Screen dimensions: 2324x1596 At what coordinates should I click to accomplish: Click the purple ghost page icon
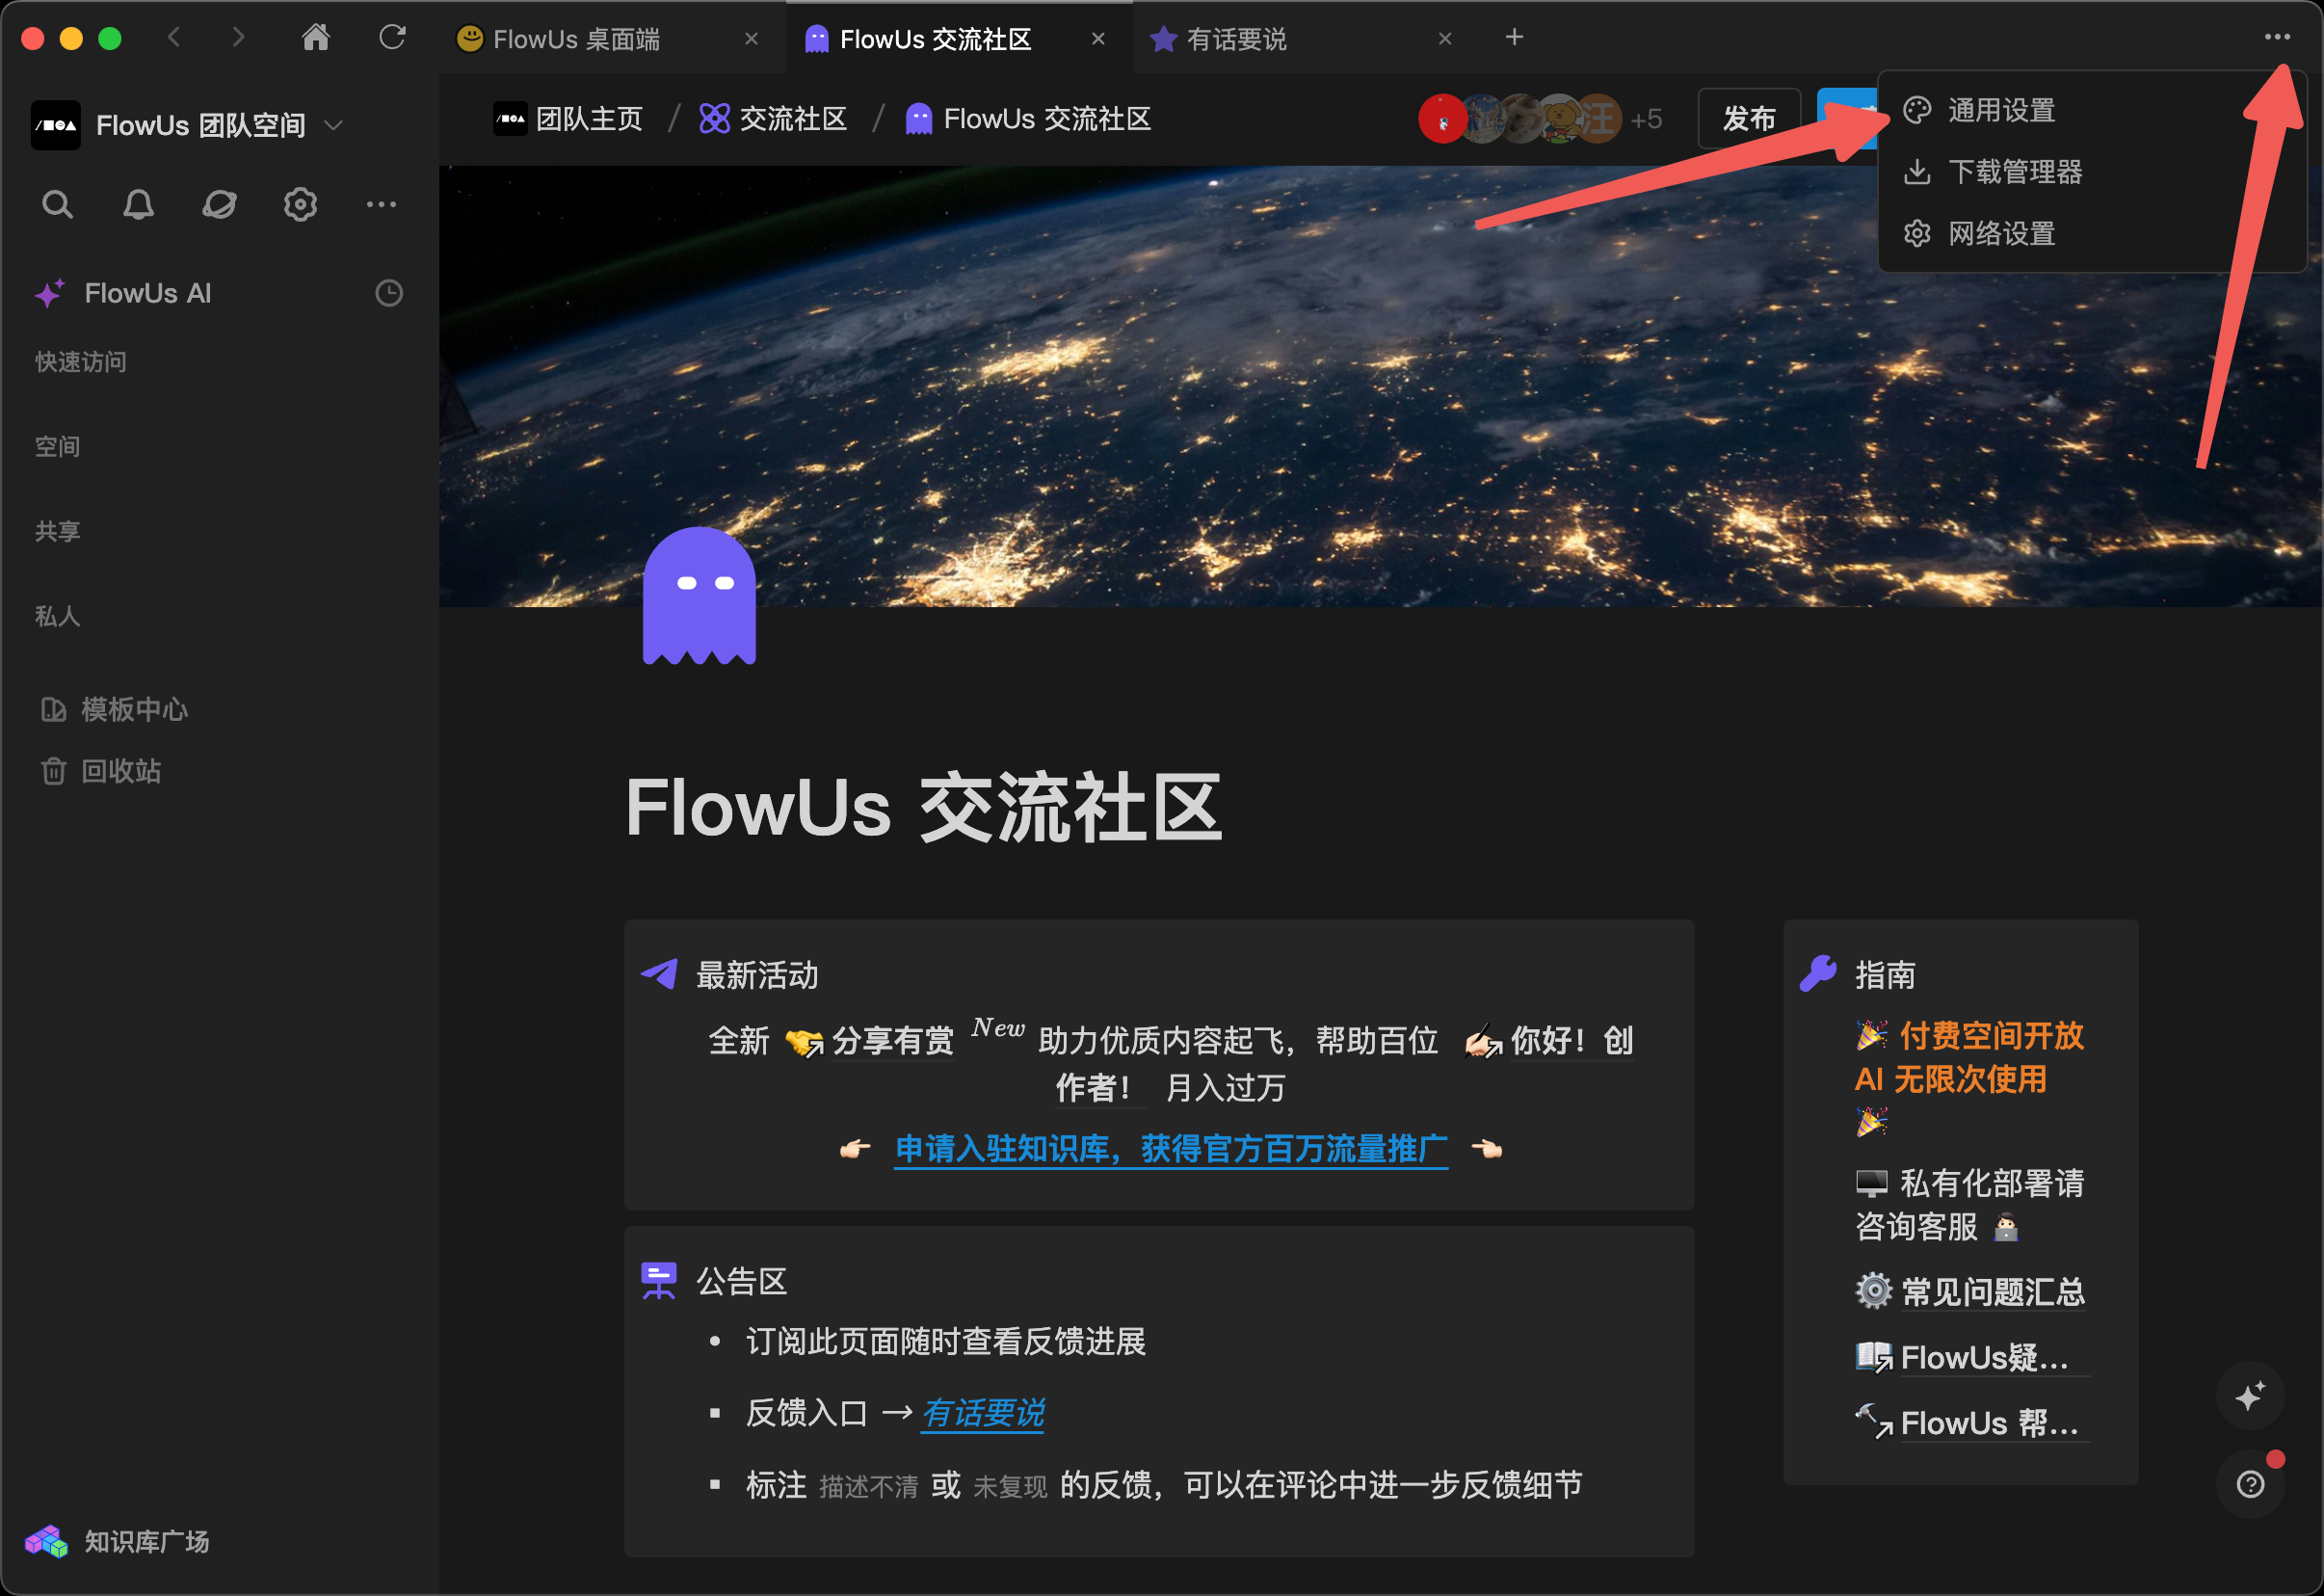point(699,596)
